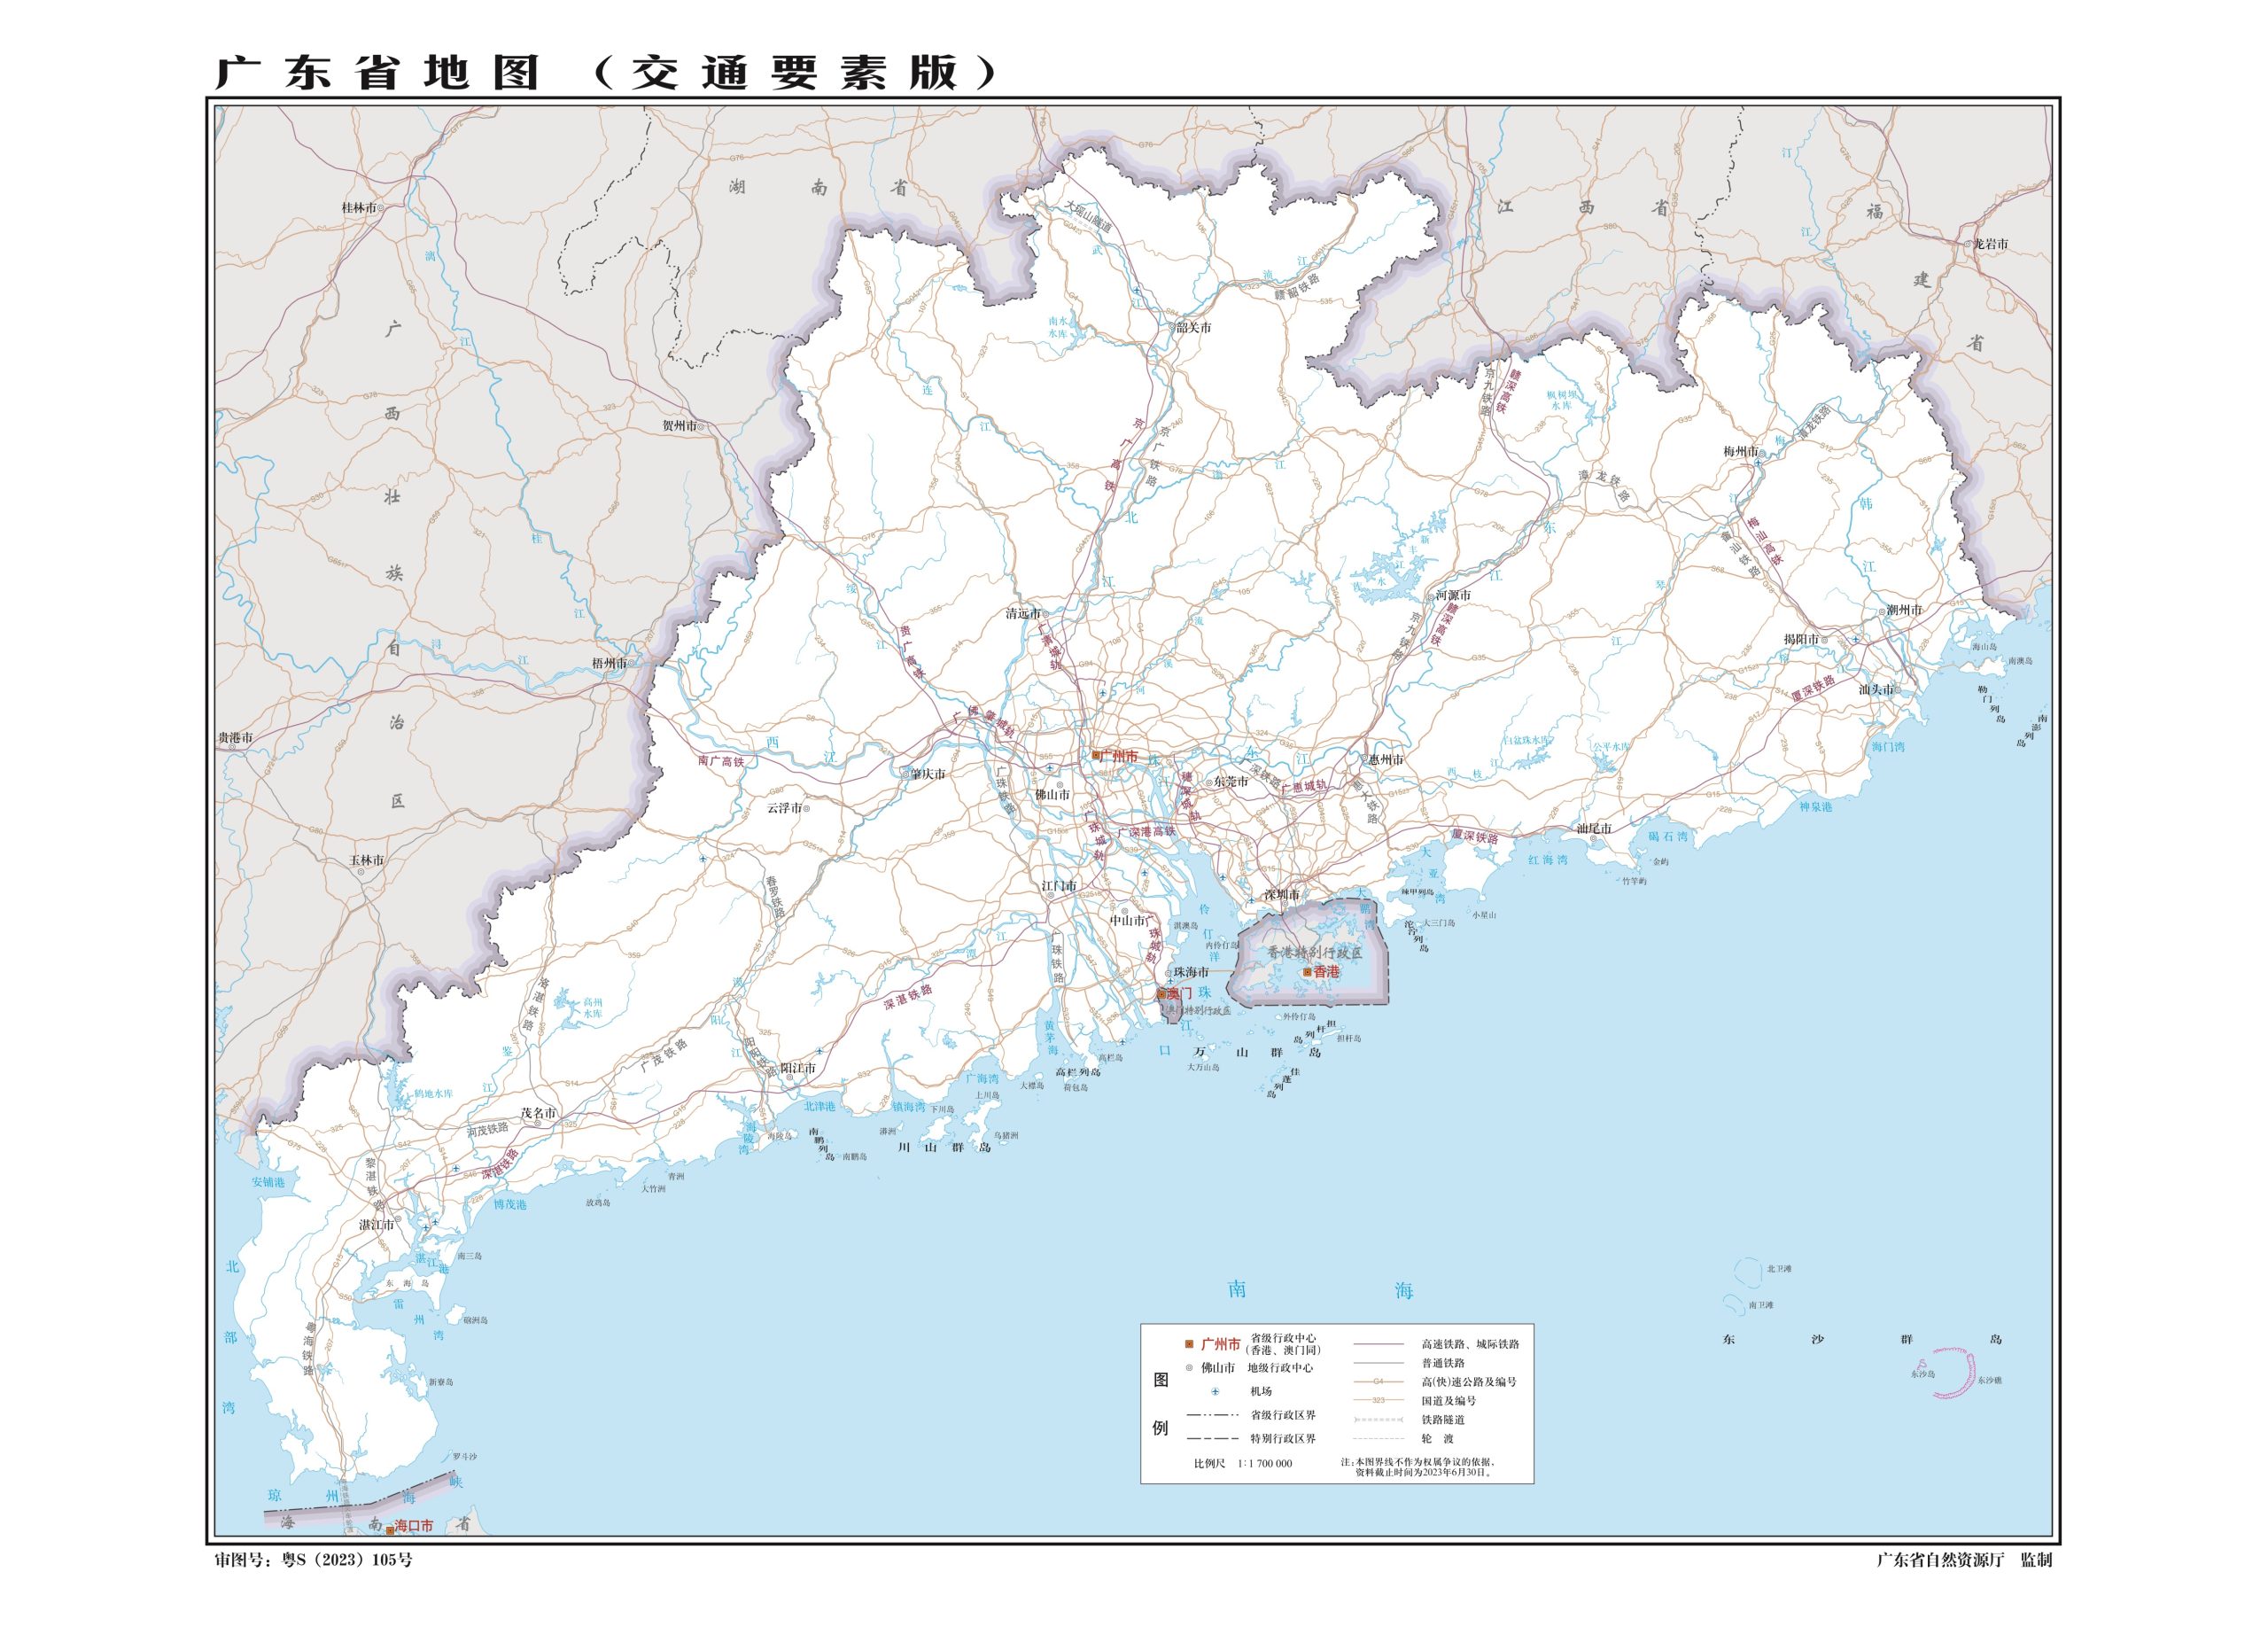Select the 潮州市 city label
This screenshot has height=1642, width=2268.
coord(1904,610)
